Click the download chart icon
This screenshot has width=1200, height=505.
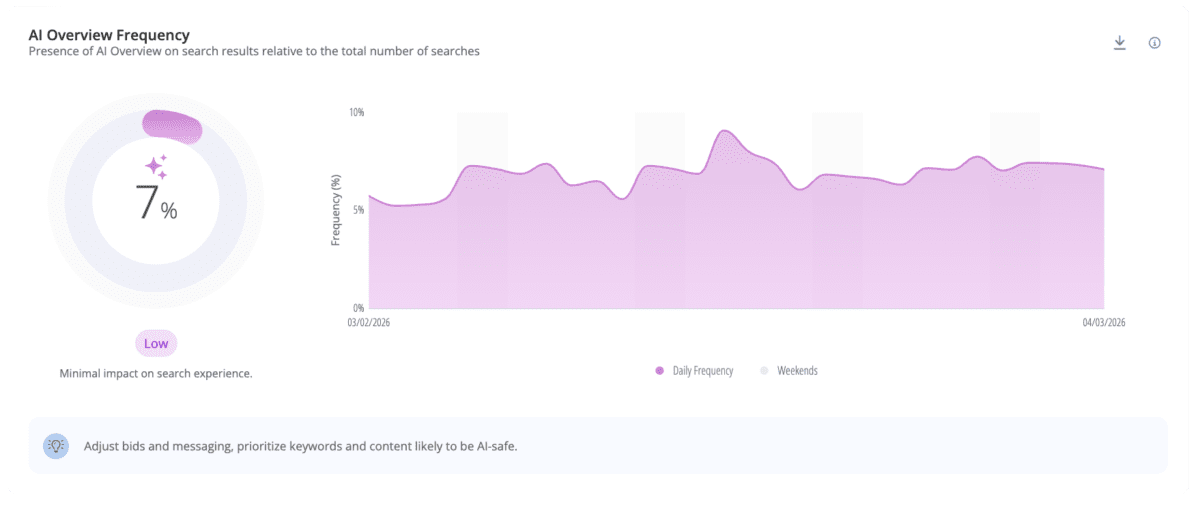1120,43
